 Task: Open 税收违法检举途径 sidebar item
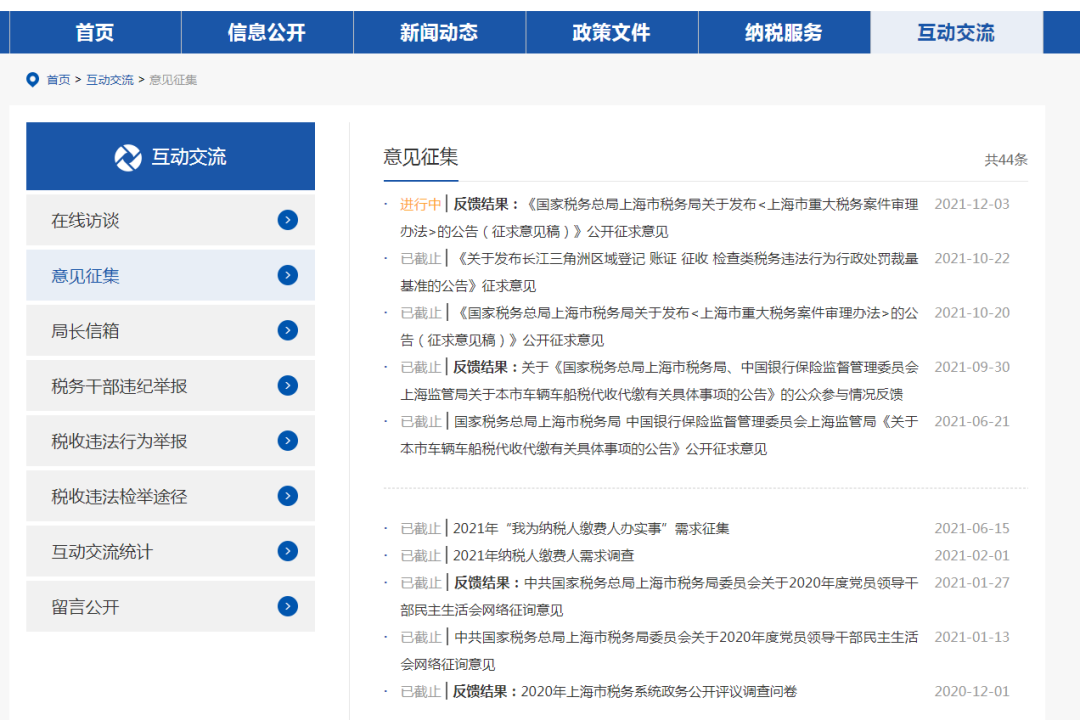[x=170, y=496]
